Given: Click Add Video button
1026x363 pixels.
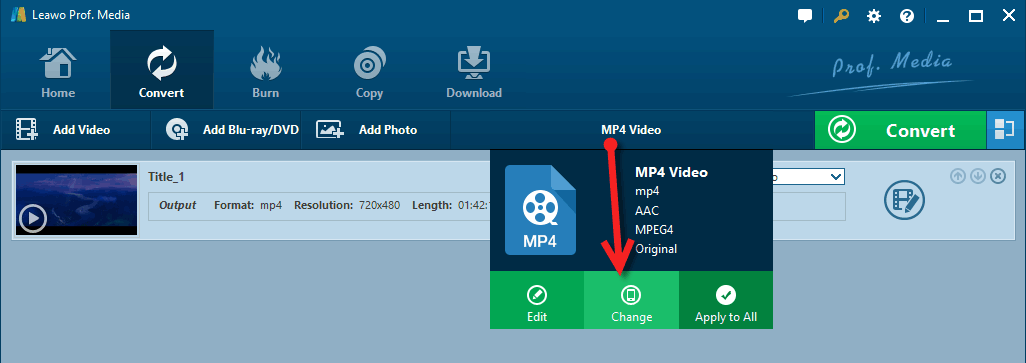Looking at the screenshot, I should click(x=63, y=130).
